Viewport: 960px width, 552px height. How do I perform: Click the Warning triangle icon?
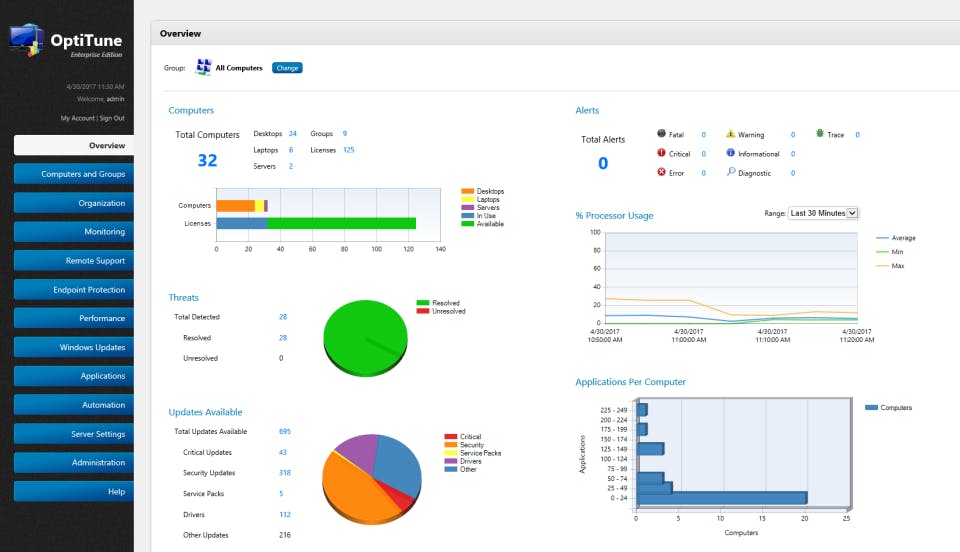(730, 133)
